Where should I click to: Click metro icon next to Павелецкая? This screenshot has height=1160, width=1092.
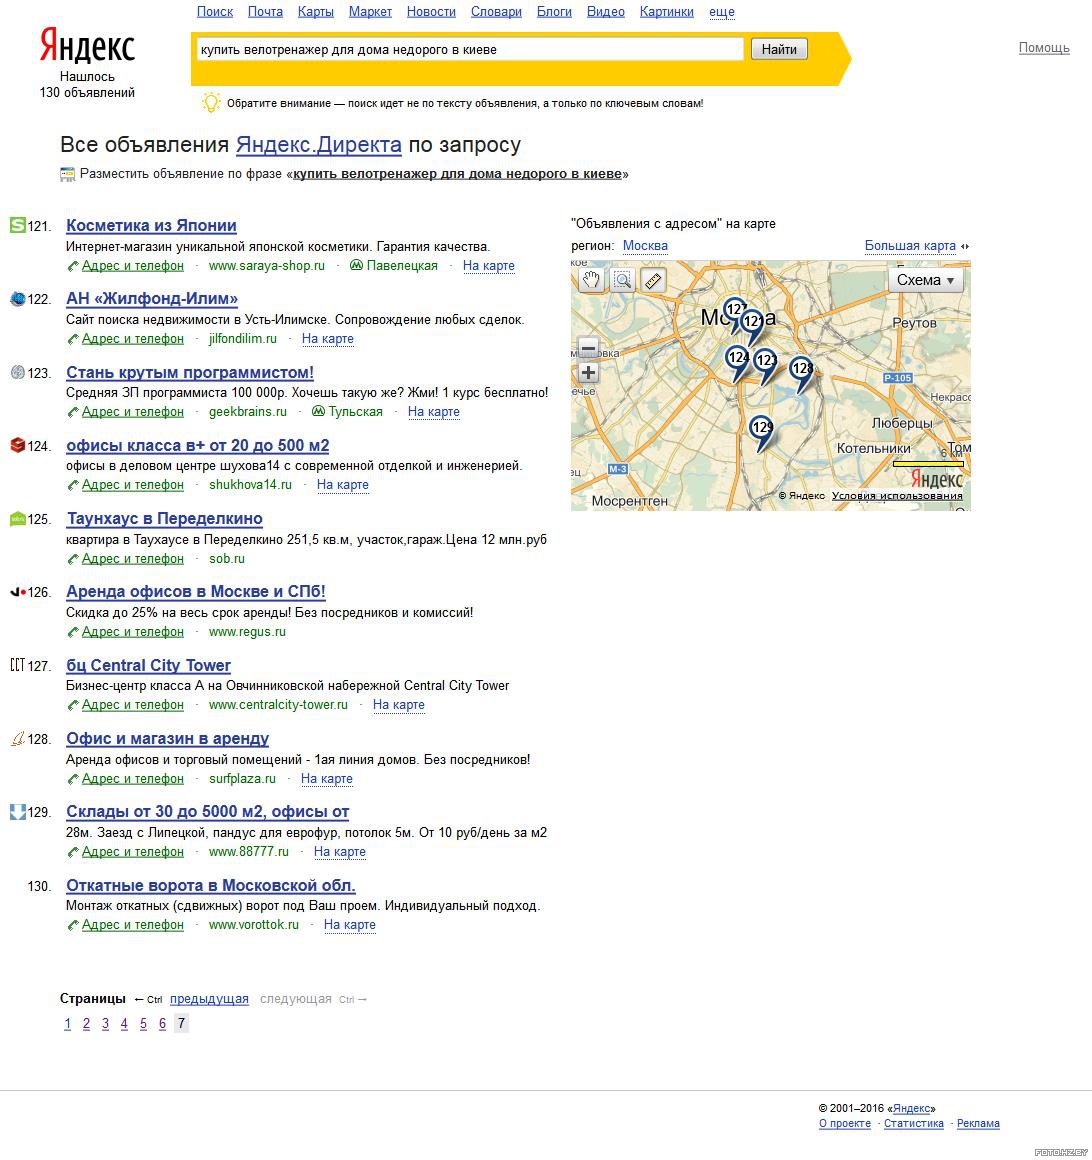[x=356, y=265]
